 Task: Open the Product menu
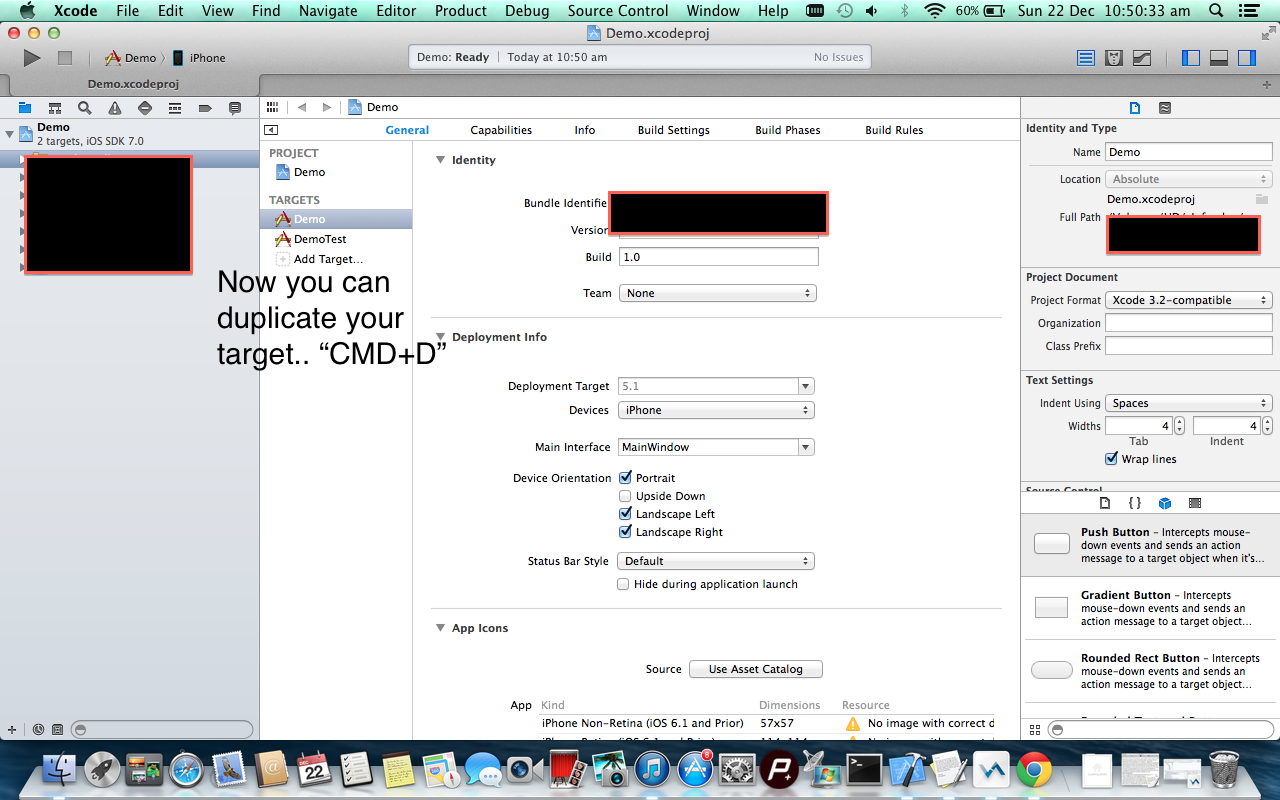click(x=461, y=11)
